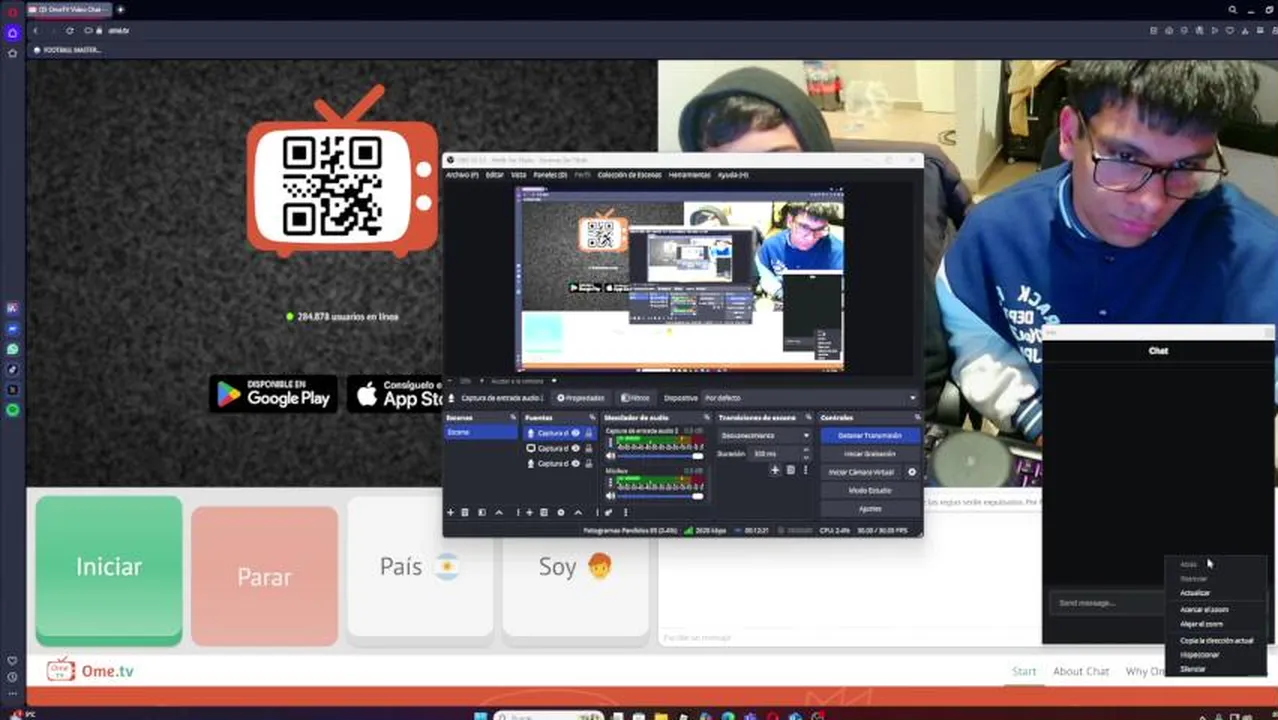Toggle visibility of second Captura source
Viewport: 1278px width, 720px height.
[575, 448]
